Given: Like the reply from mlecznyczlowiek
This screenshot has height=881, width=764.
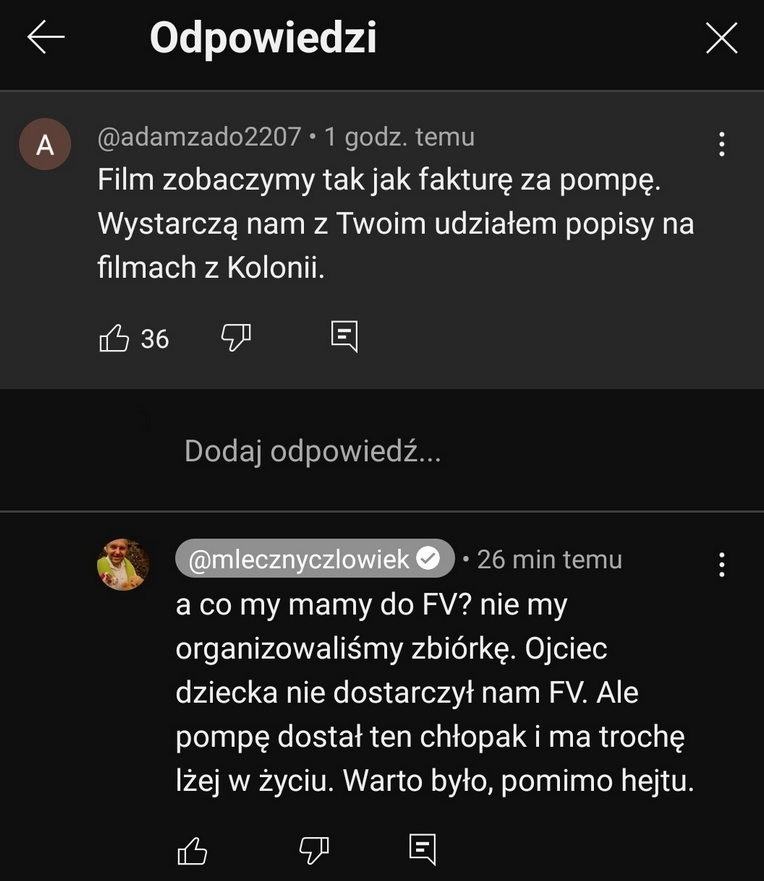Looking at the screenshot, I should click(x=192, y=850).
